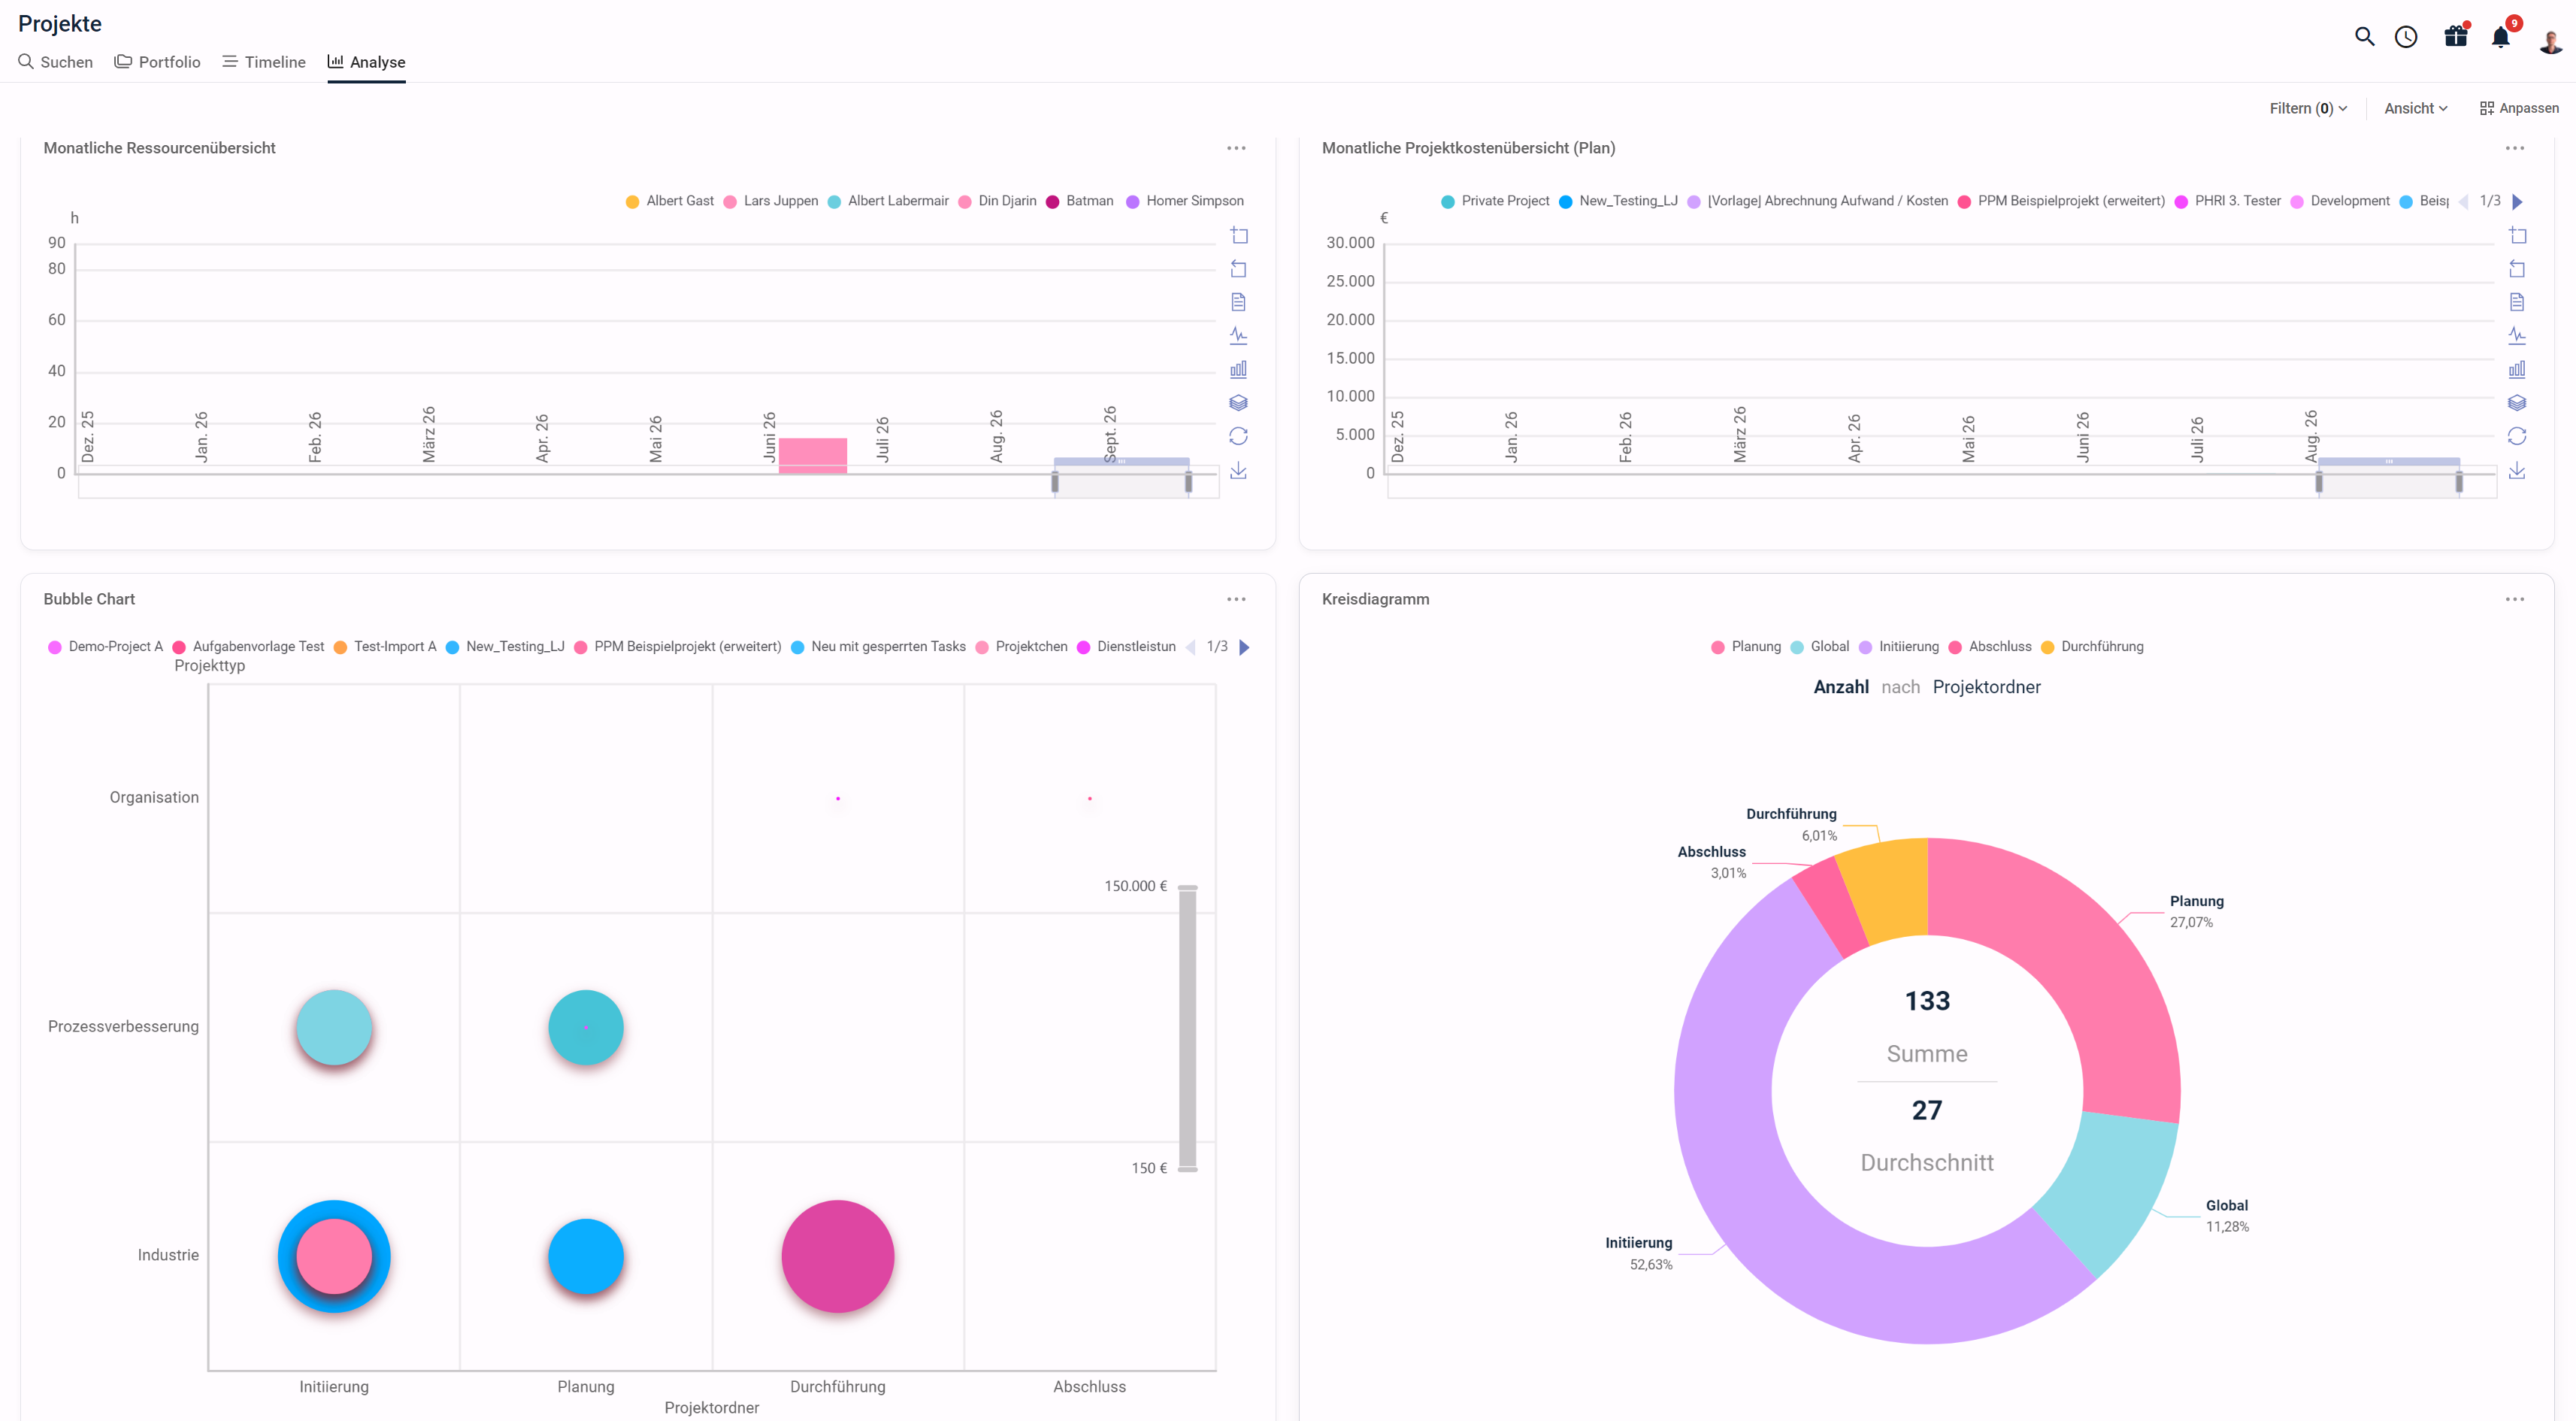
Task: Open the global search magnifier icon
Action: 2364,37
